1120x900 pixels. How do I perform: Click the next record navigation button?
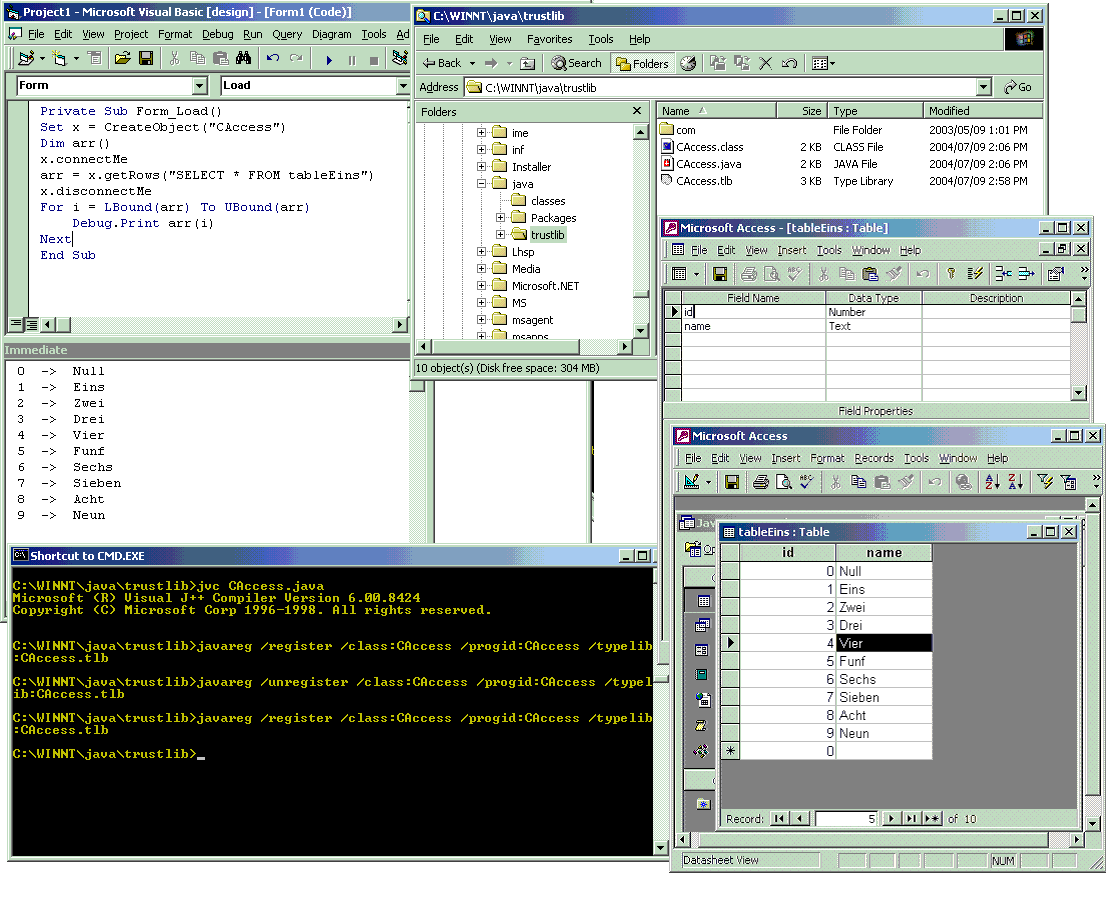click(x=890, y=819)
